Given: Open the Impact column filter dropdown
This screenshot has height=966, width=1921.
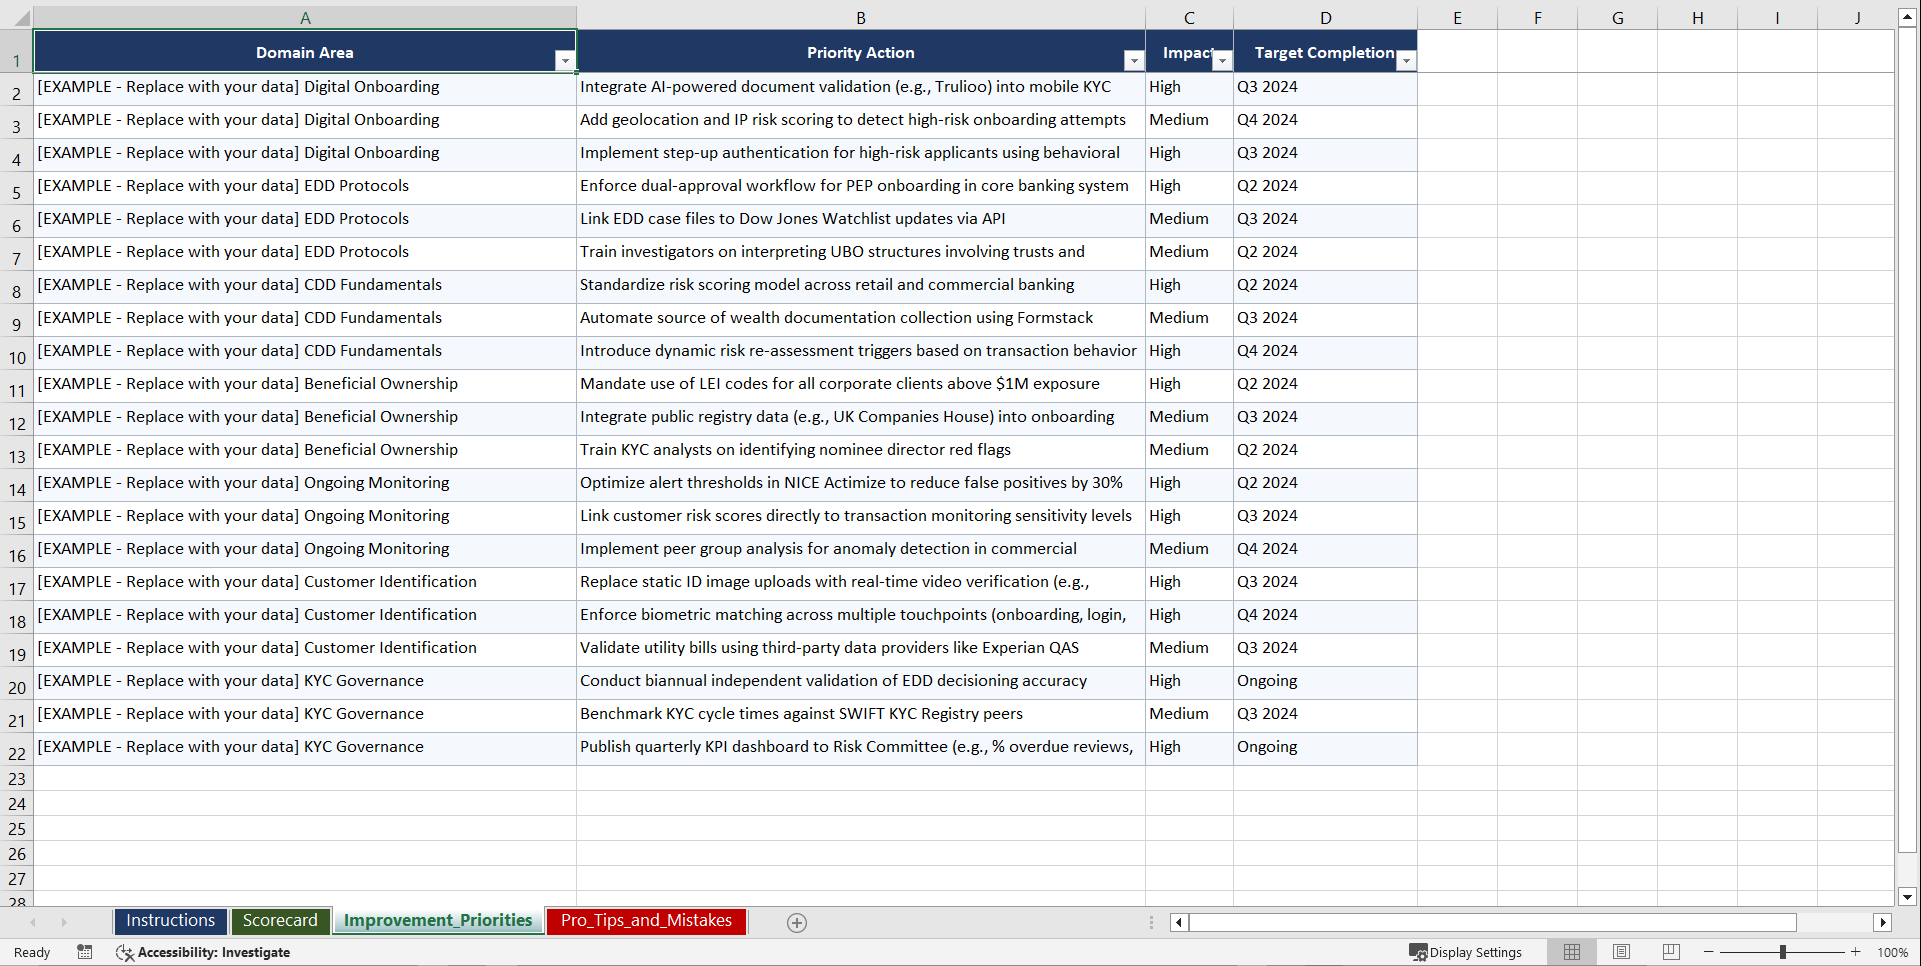Looking at the screenshot, I should 1222,61.
